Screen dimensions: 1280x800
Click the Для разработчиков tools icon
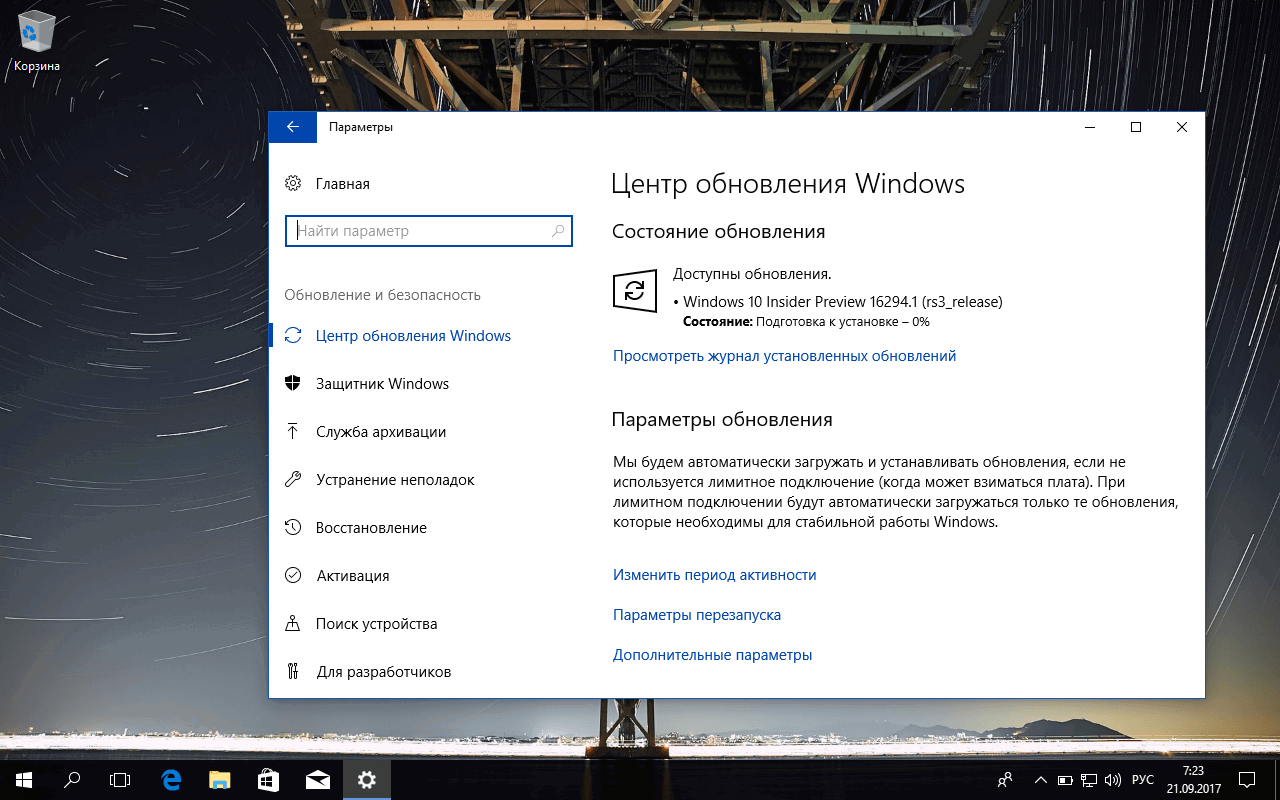point(292,671)
